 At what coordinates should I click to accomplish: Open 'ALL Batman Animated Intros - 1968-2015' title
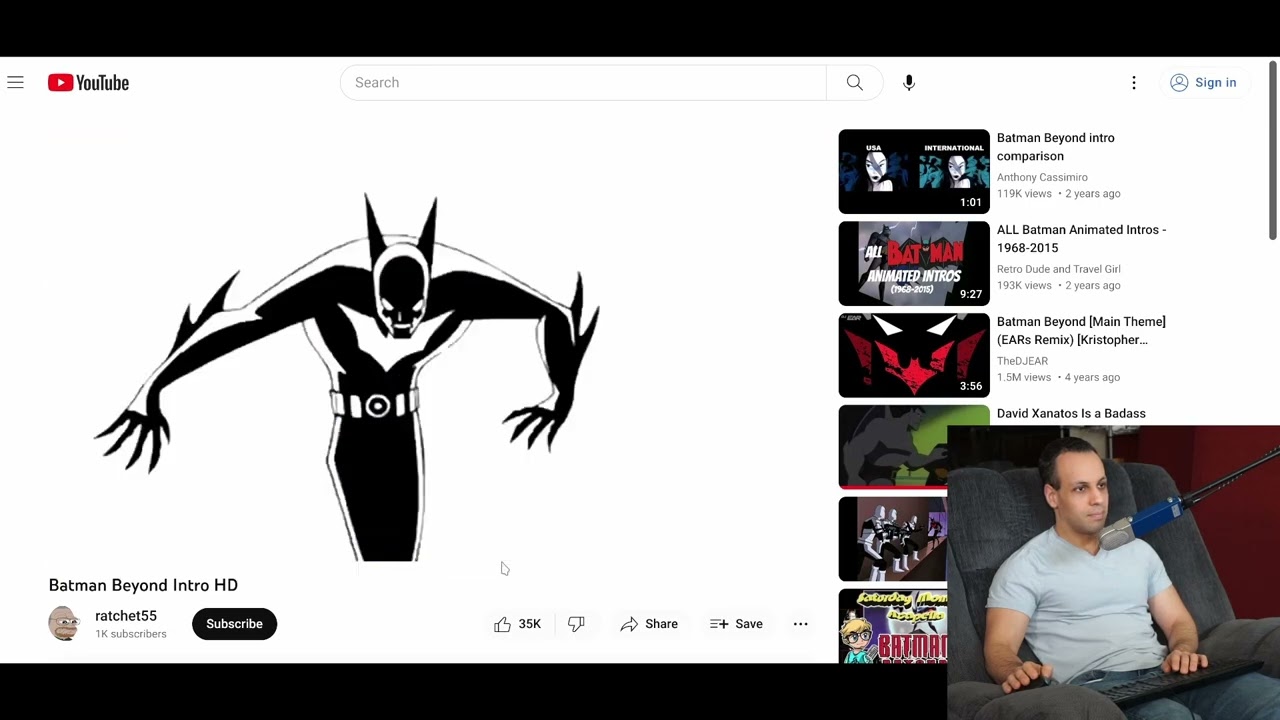click(1081, 239)
